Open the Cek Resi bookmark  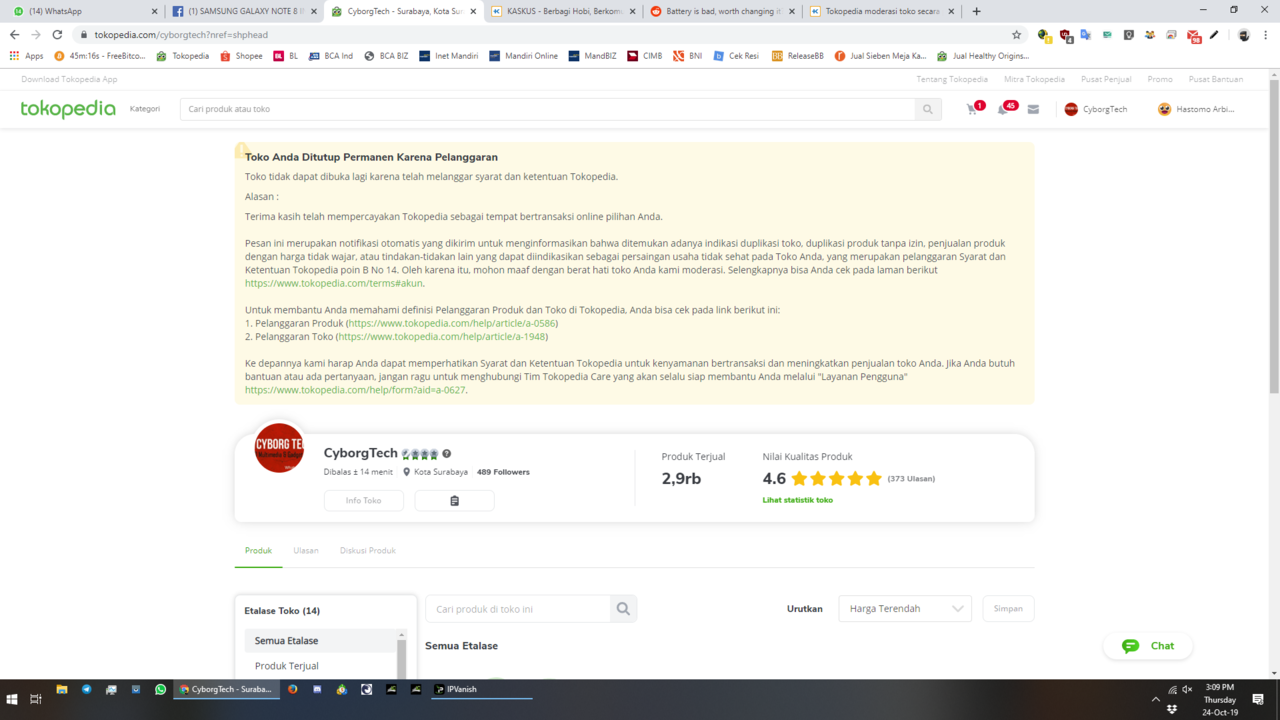735,56
